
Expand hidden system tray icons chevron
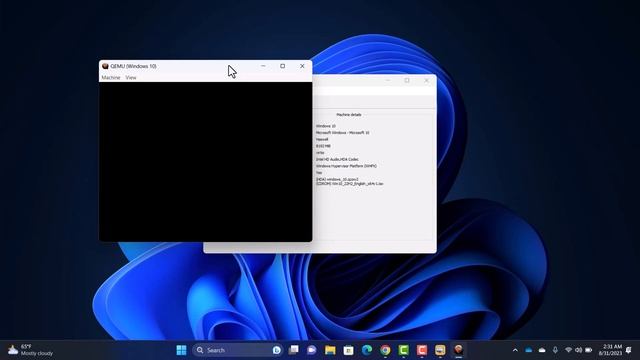pos(515,350)
